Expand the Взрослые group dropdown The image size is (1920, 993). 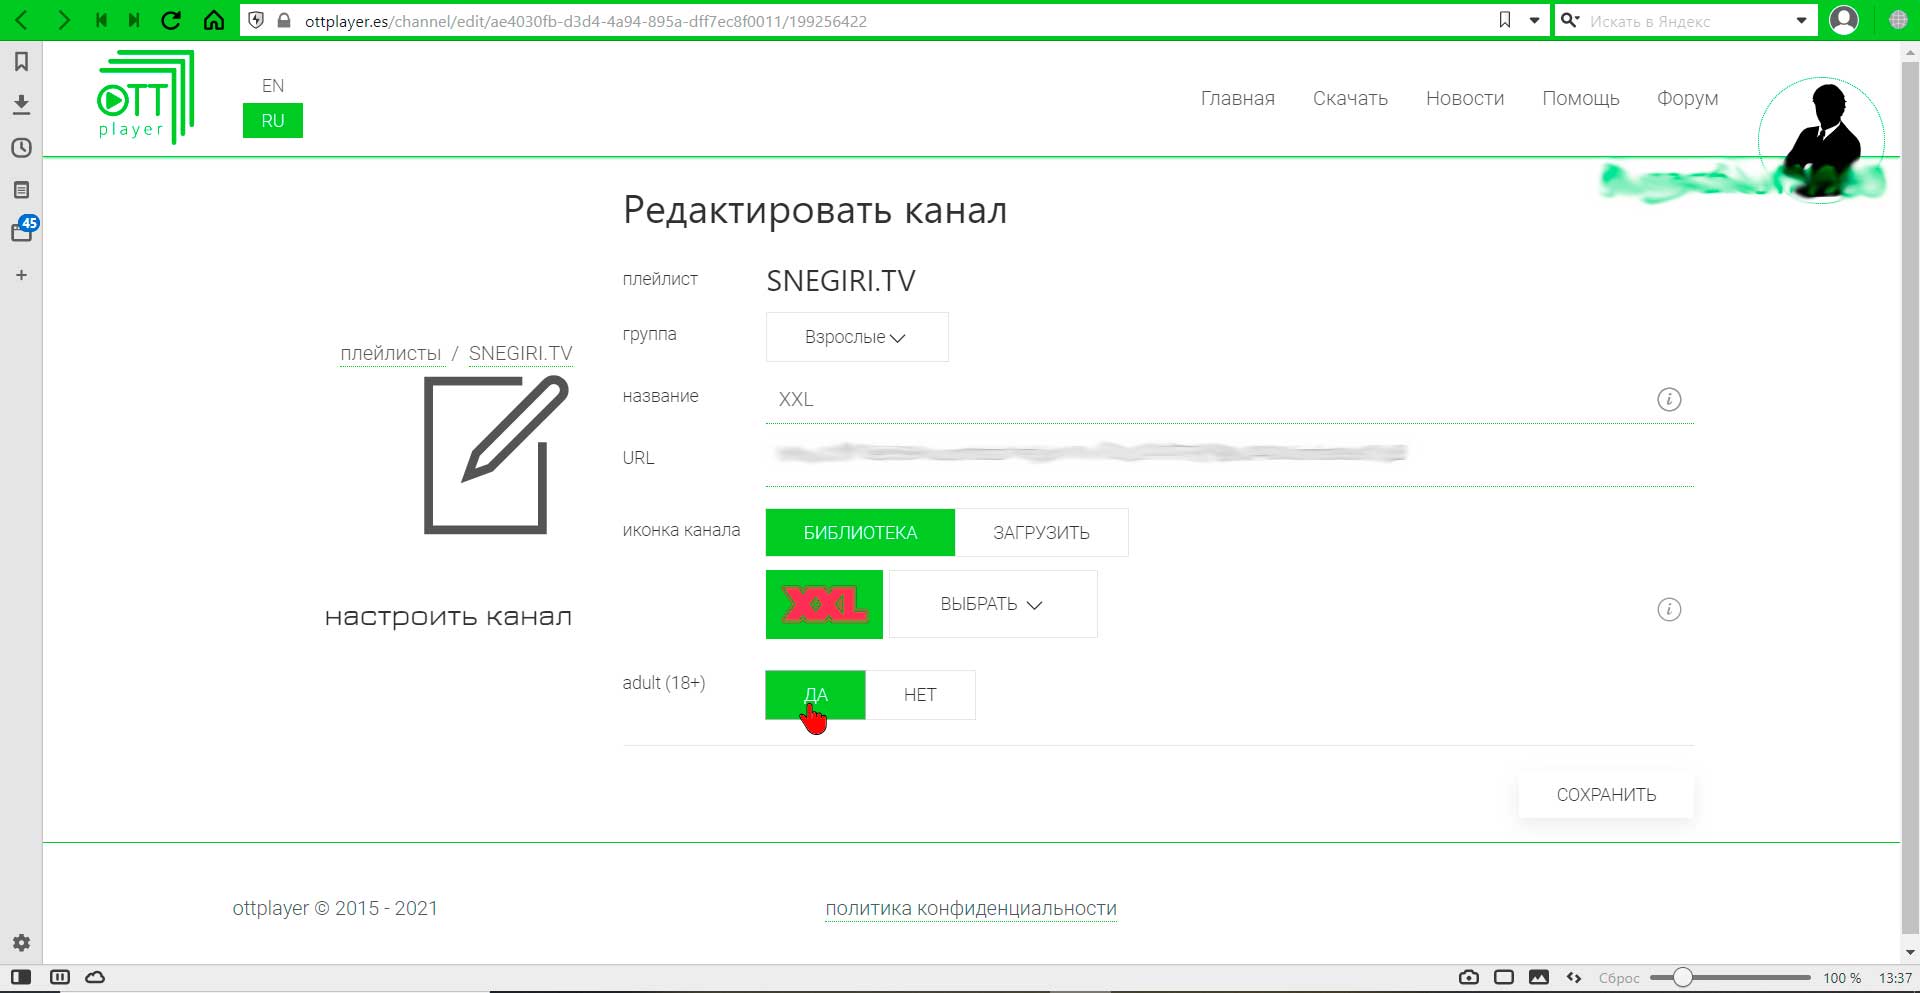coord(856,337)
